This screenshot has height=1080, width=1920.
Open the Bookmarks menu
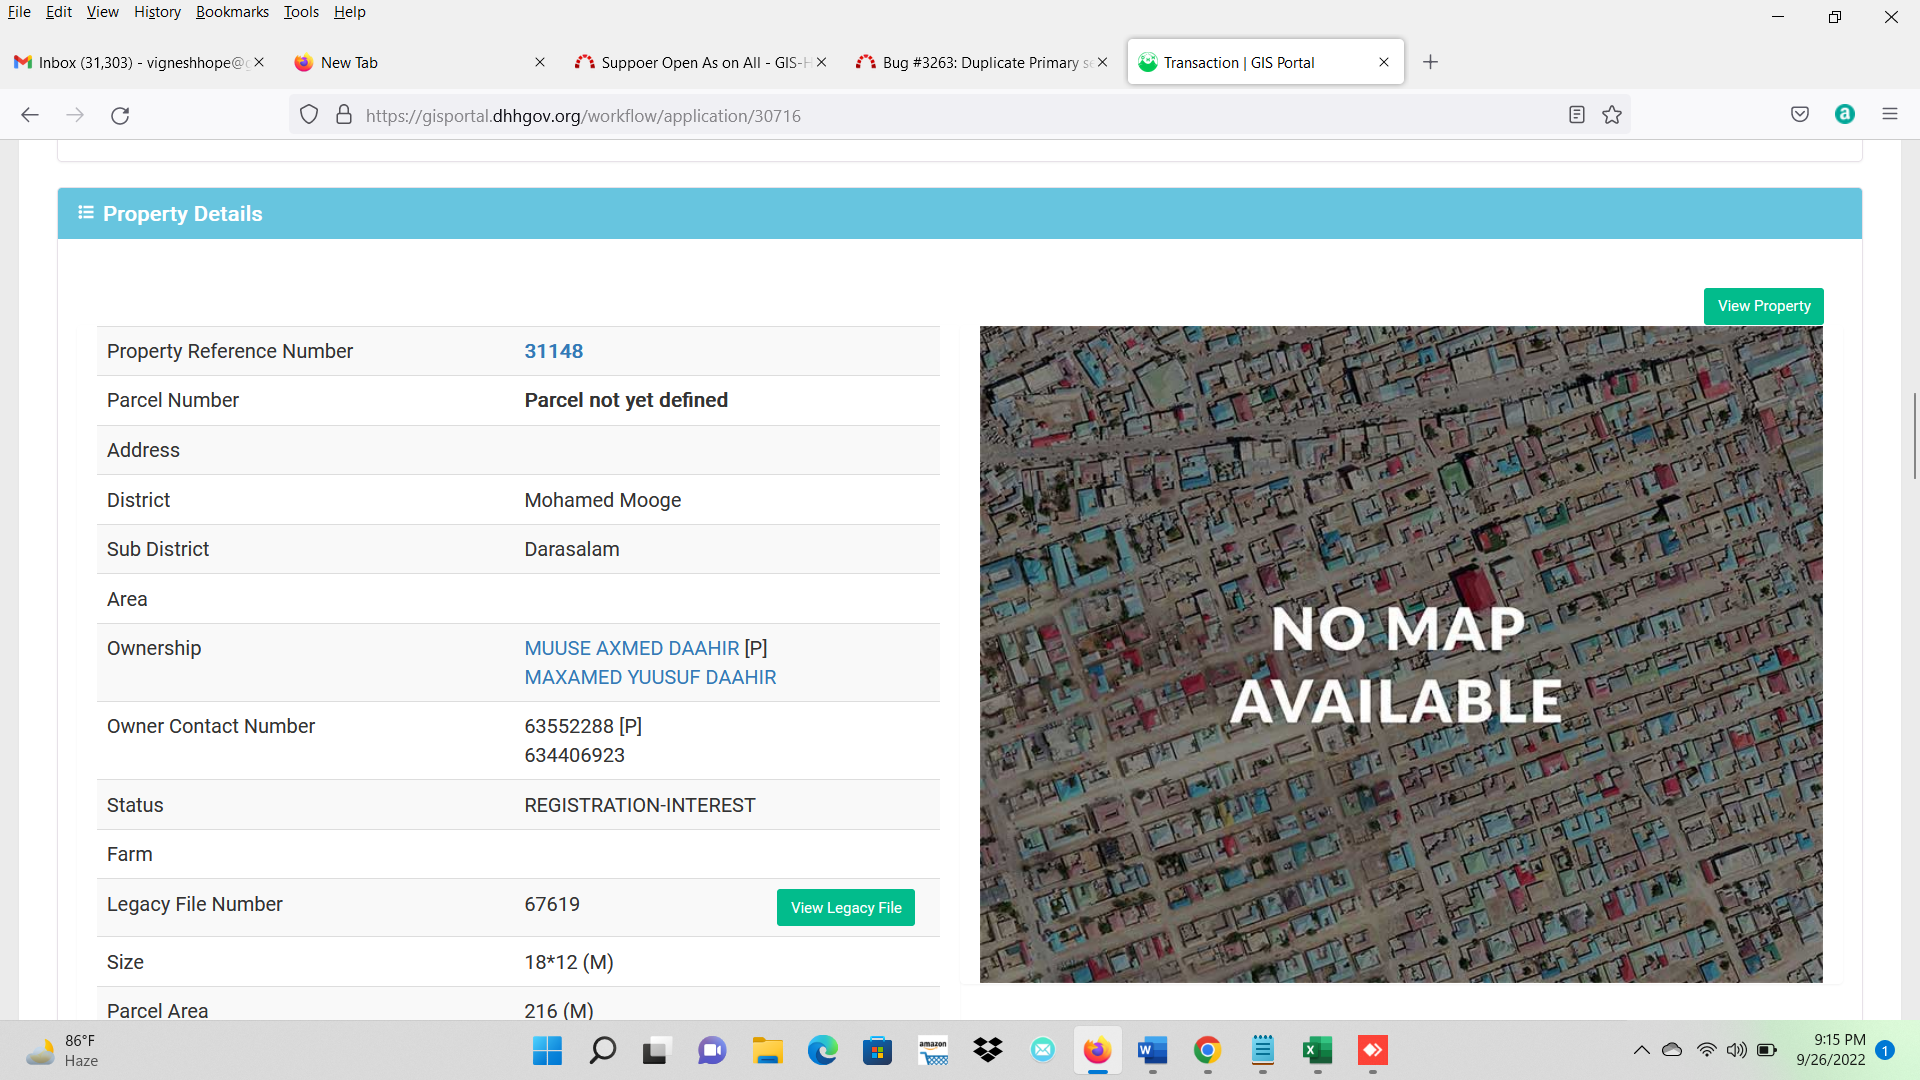232,12
